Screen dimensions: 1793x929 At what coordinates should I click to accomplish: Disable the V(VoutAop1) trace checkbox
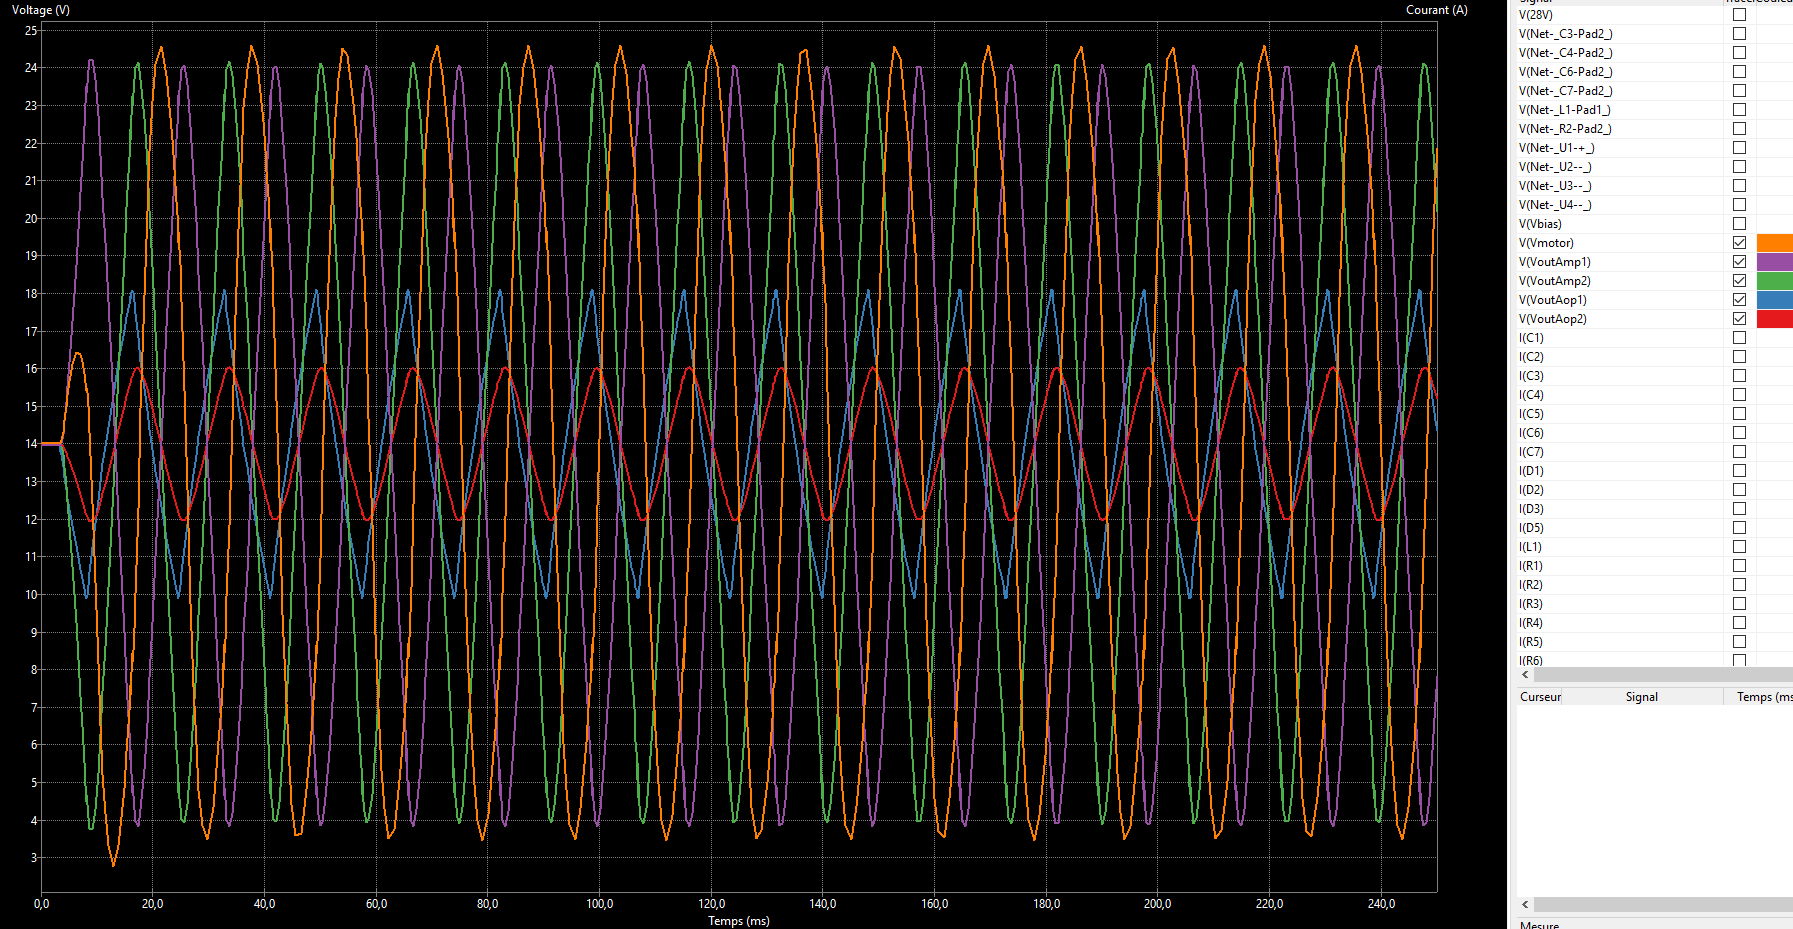1739,300
